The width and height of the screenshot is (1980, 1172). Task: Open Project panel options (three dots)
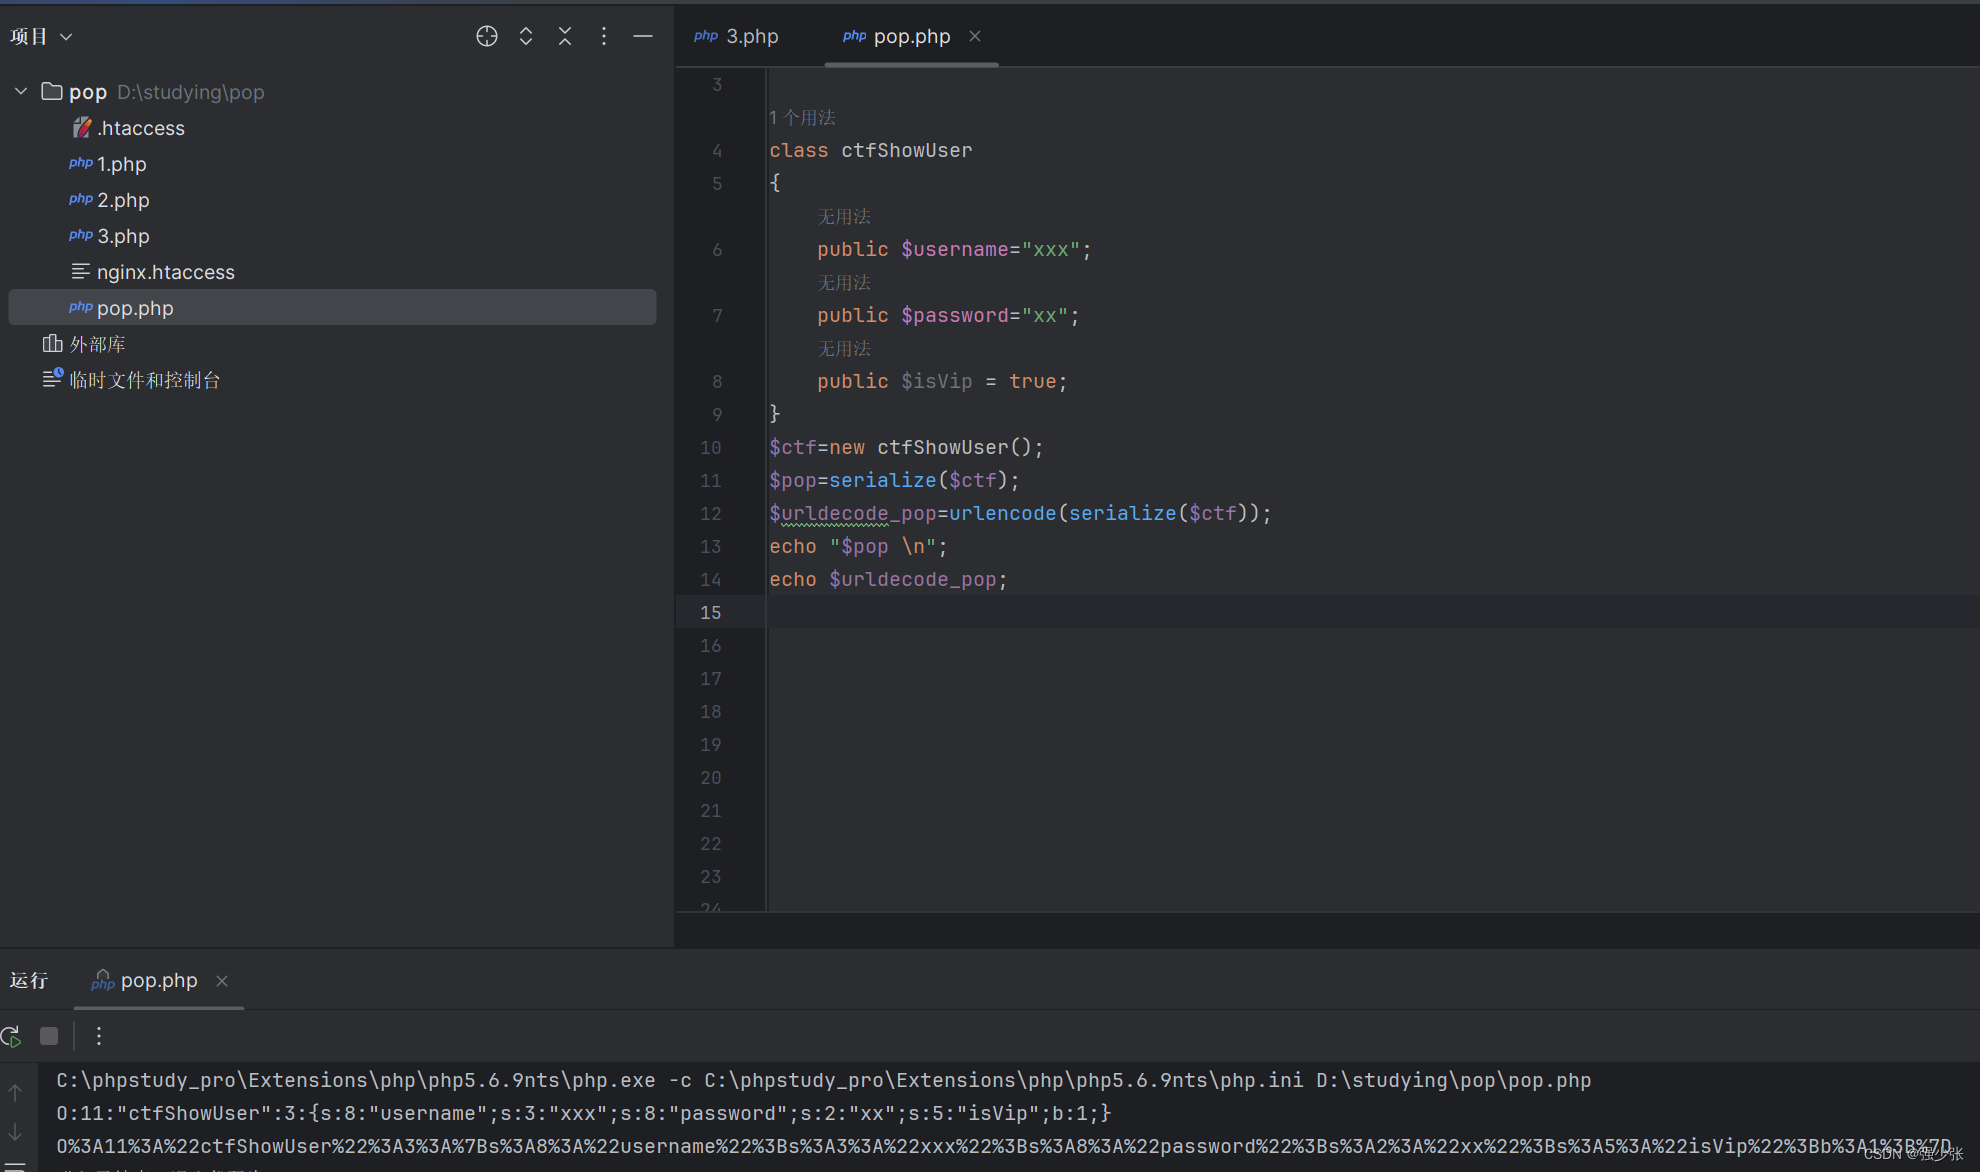coord(604,36)
